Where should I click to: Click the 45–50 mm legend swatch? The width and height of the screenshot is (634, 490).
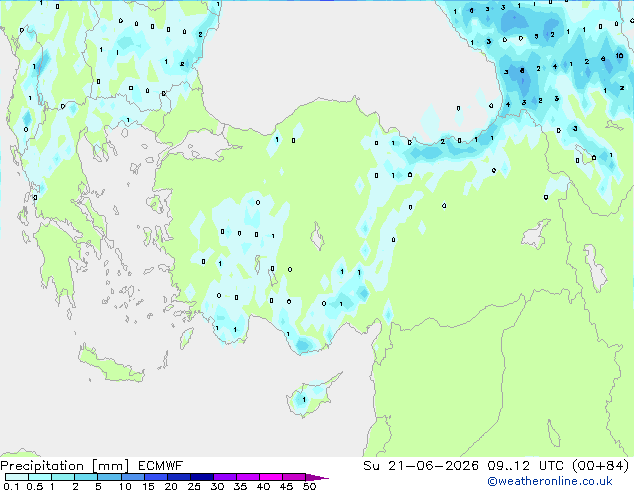point(294,477)
